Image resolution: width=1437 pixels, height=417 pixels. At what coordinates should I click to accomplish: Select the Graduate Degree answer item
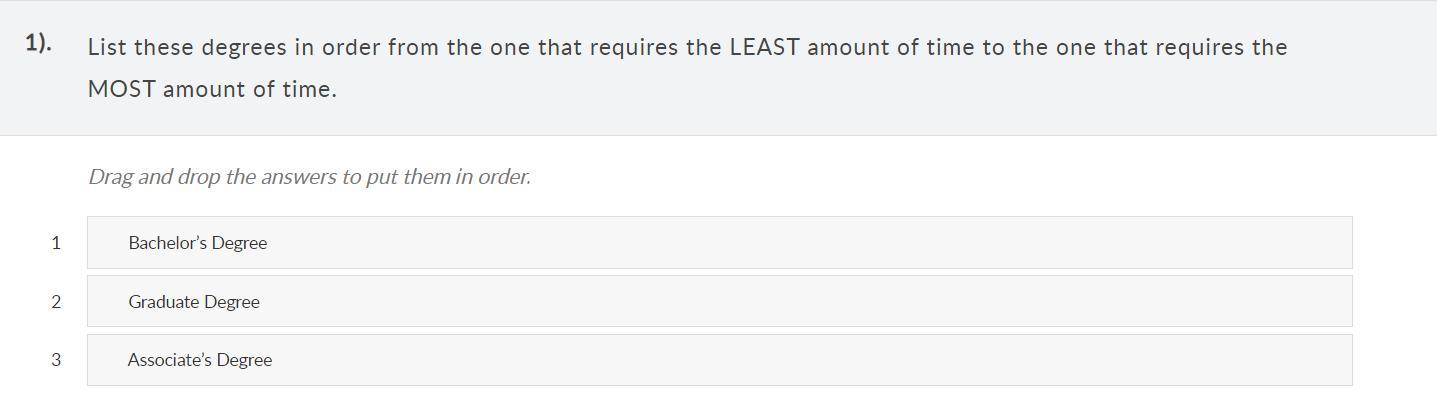[x=719, y=302]
